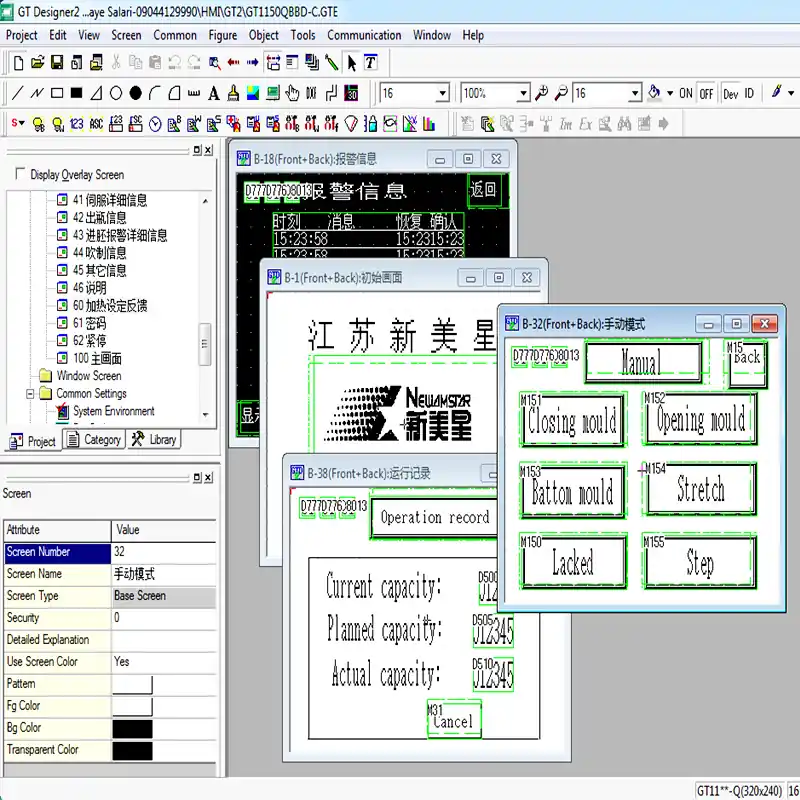The height and width of the screenshot is (800, 800).
Task: Open the fill color bucket dropdown arrow
Action: coord(669,93)
